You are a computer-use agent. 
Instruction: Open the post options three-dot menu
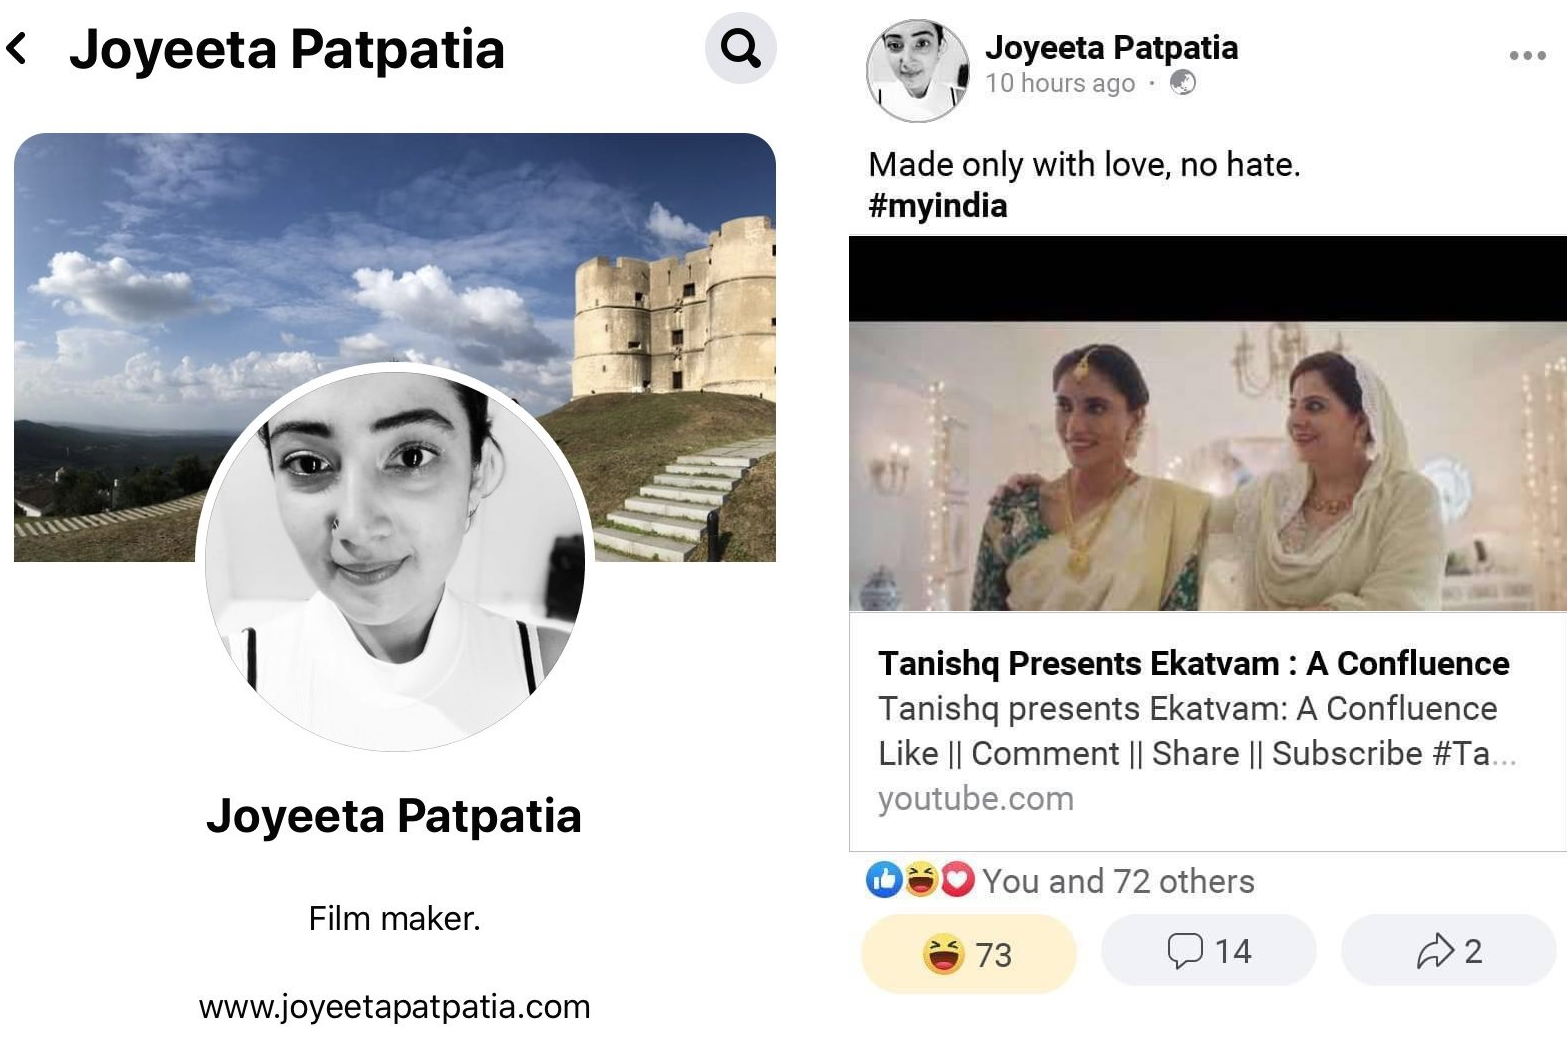(1527, 56)
